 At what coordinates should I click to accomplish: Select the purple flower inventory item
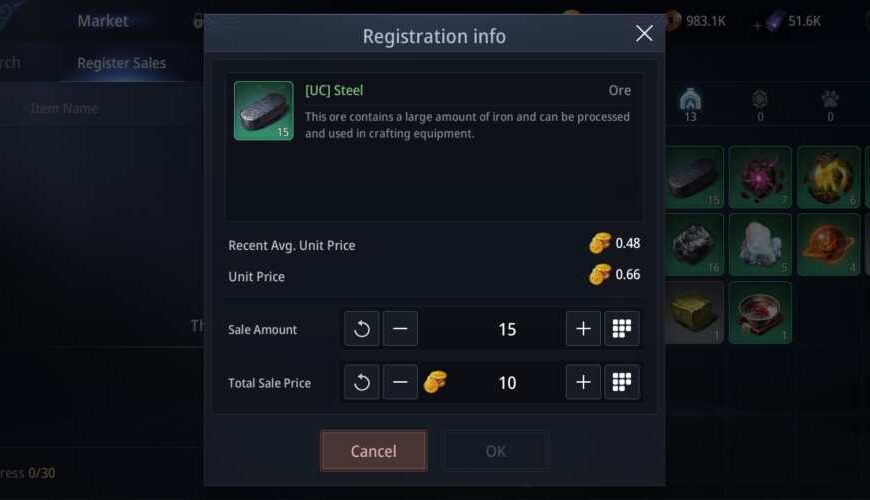click(760, 177)
